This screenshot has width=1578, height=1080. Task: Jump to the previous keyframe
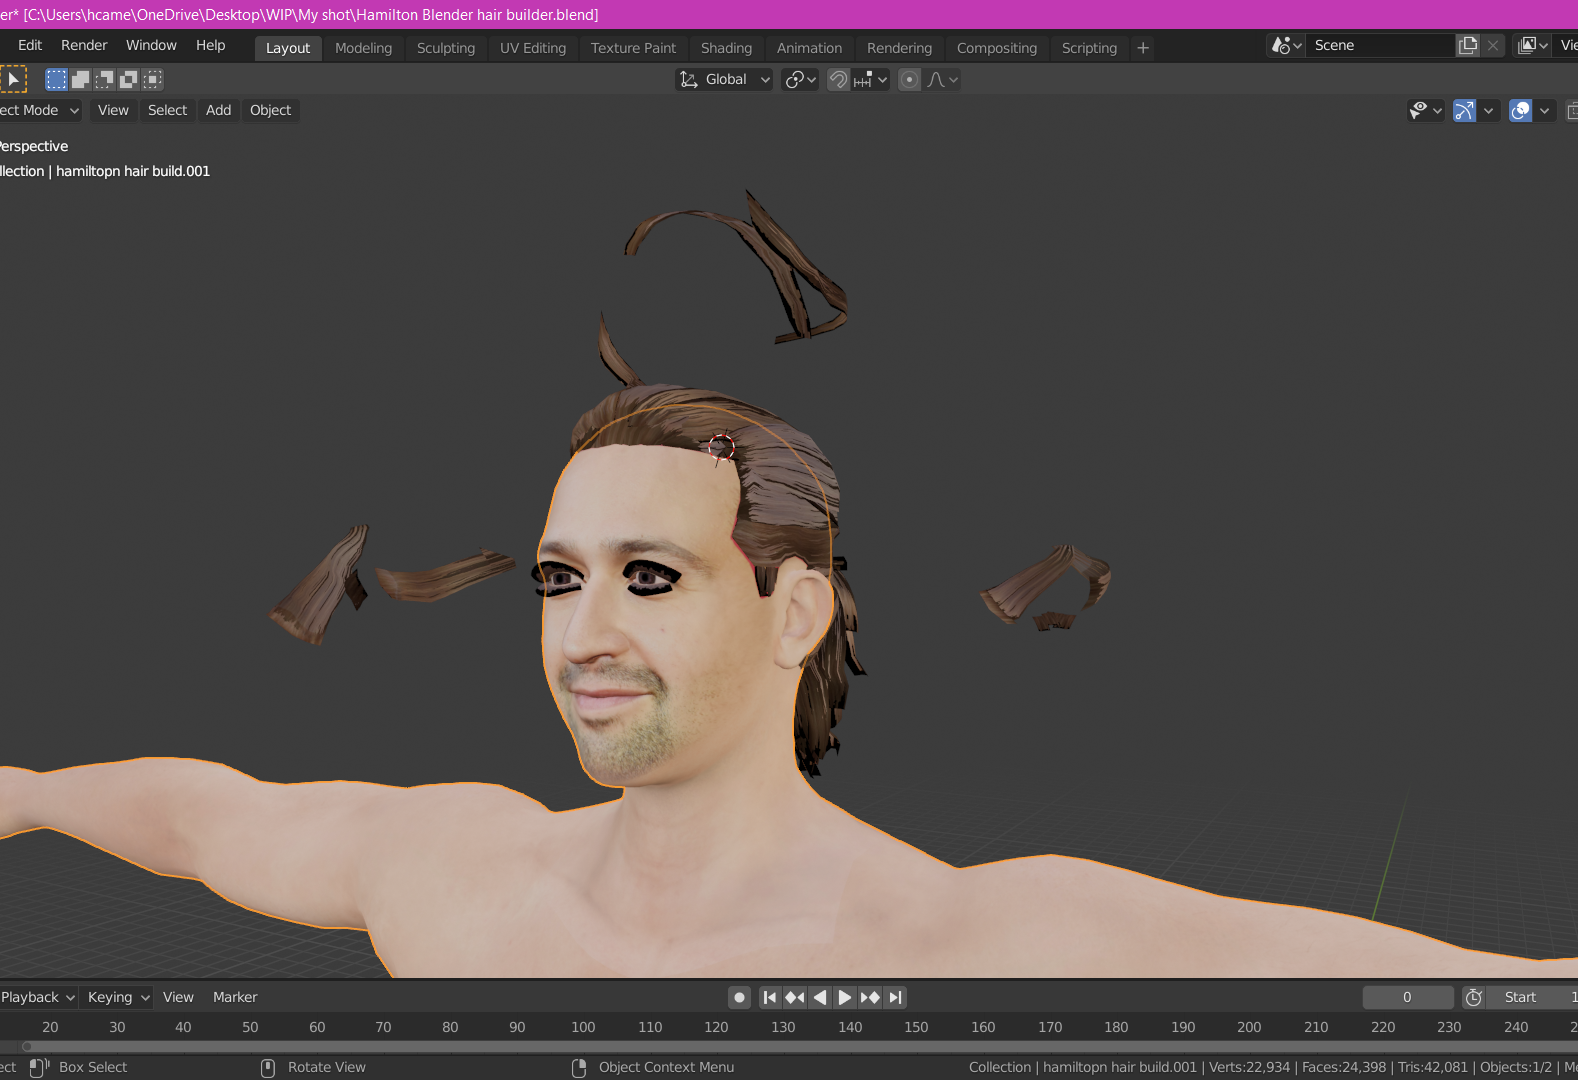pyautogui.click(x=795, y=997)
